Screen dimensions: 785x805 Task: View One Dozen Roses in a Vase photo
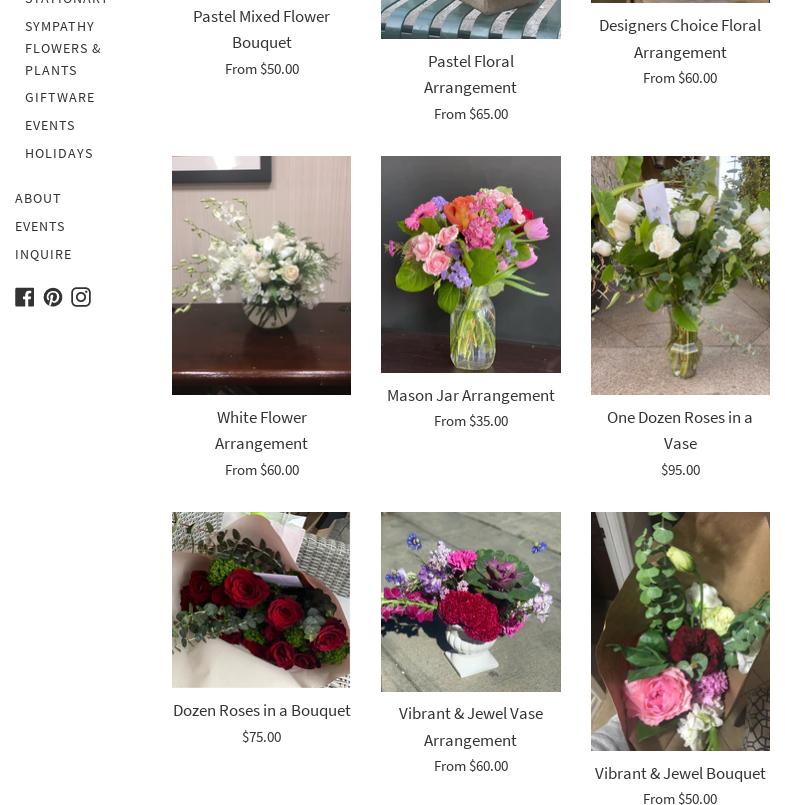pyautogui.click(x=680, y=276)
